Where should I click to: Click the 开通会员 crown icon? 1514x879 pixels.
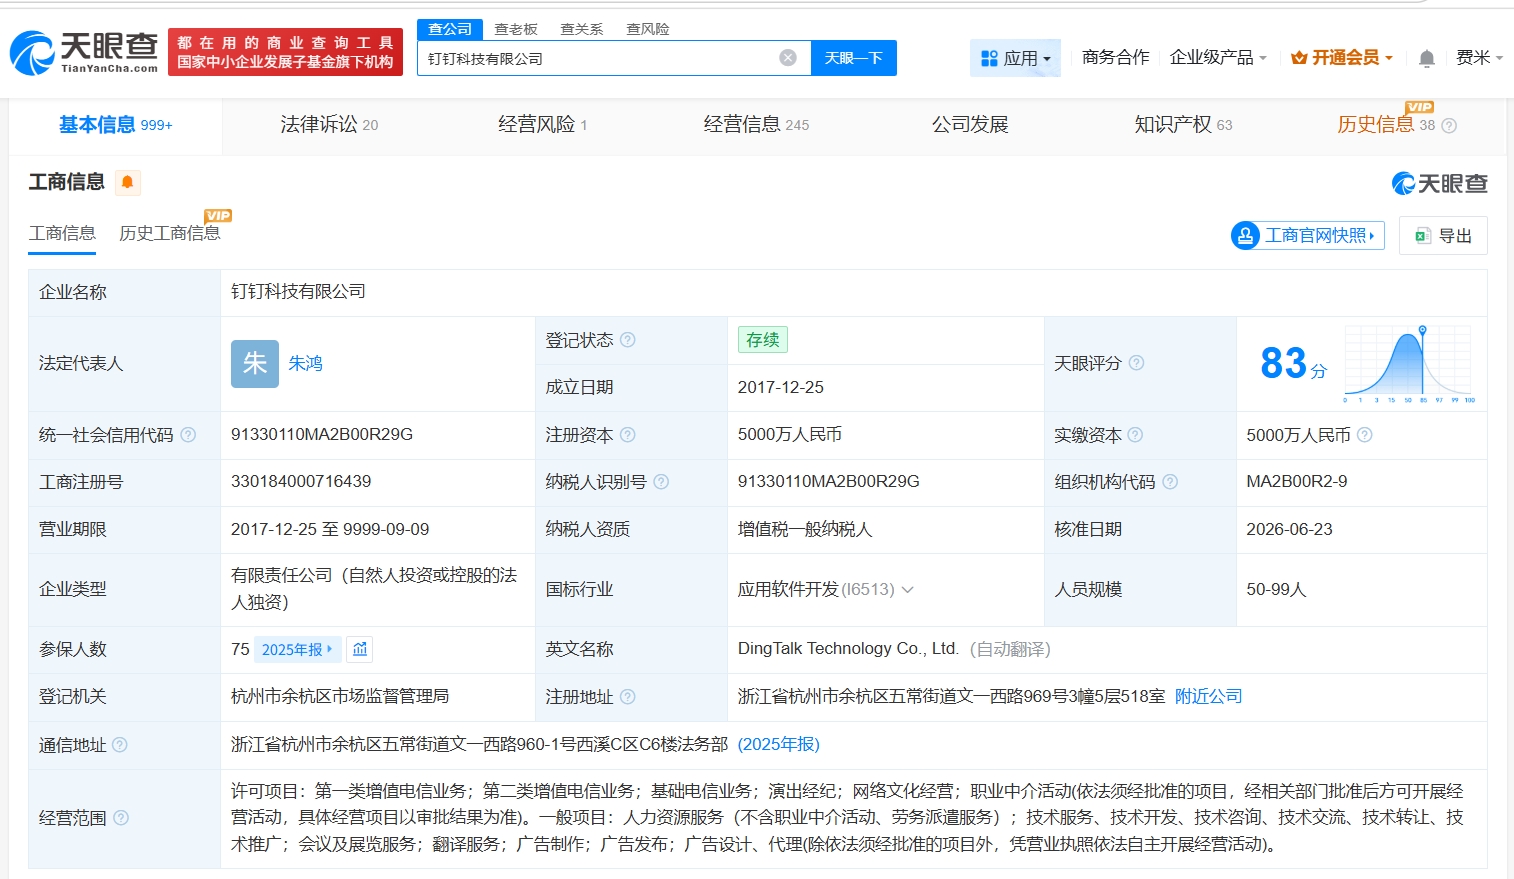pyautogui.click(x=1299, y=58)
